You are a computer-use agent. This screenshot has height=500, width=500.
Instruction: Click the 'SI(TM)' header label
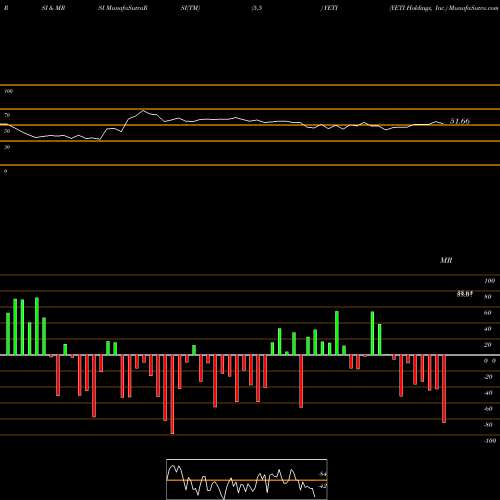point(190,8)
